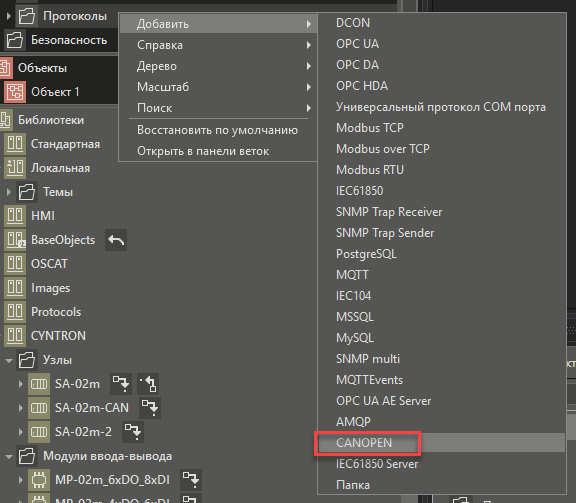576x503 pixels.
Task: Click the return arrow next to BaseObjects
Action: [x=116, y=240]
